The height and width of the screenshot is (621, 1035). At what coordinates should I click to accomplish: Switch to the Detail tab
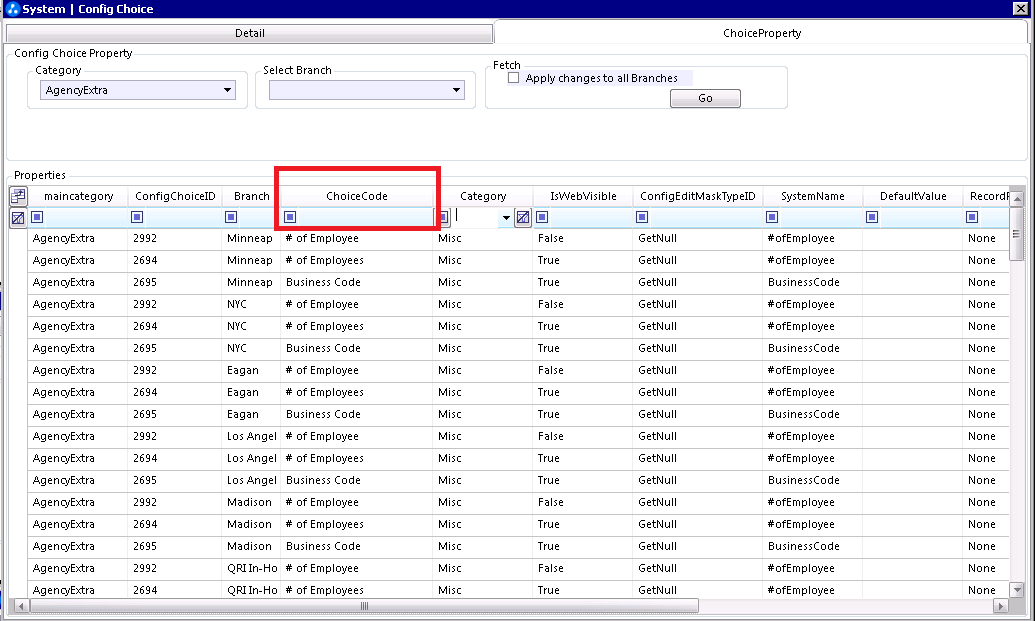tap(250, 33)
